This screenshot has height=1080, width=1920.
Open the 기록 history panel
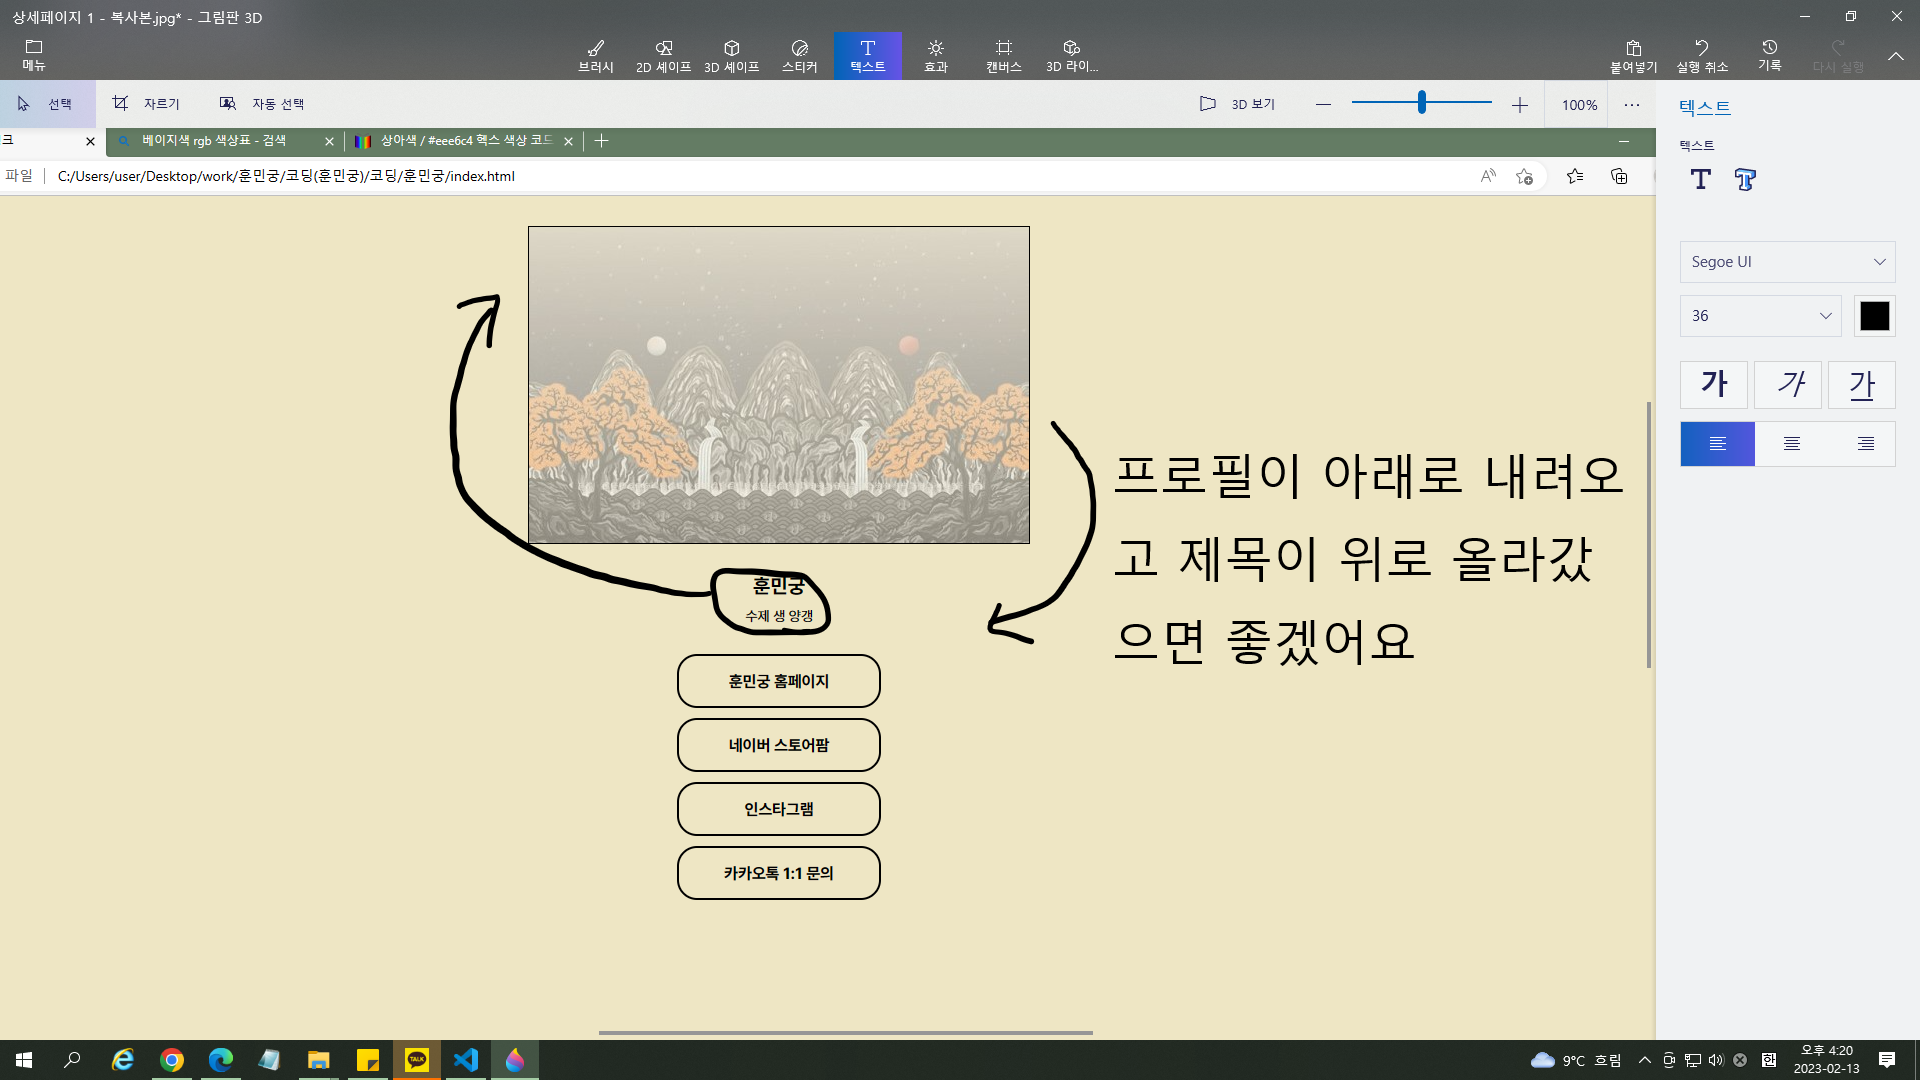tap(1770, 56)
